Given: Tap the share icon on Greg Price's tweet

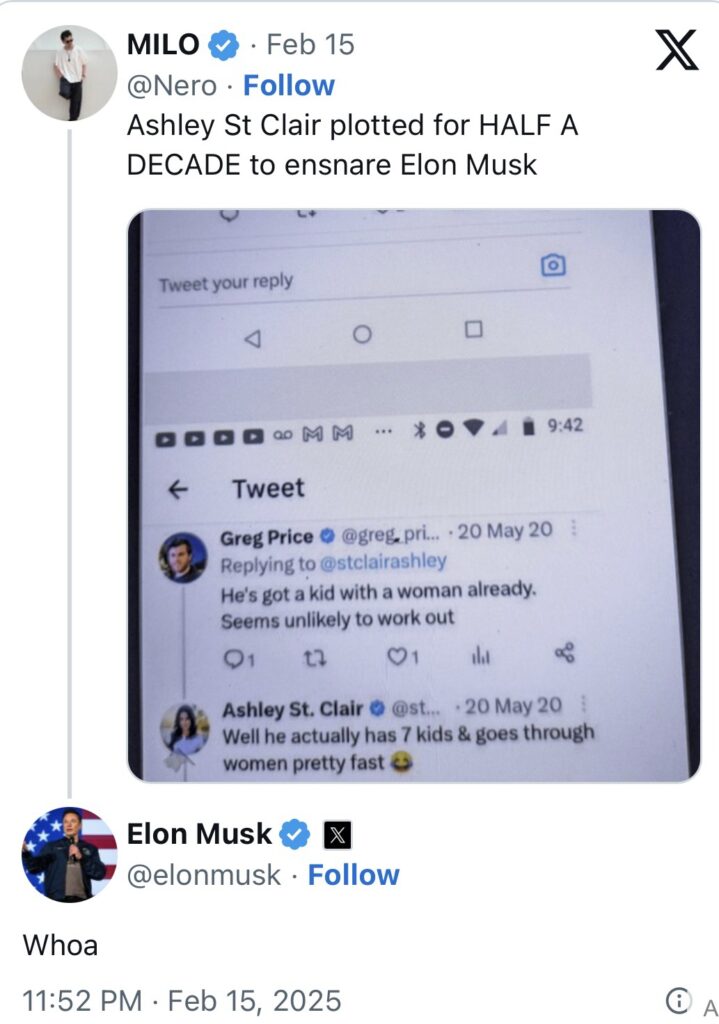Looking at the screenshot, I should [x=564, y=654].
